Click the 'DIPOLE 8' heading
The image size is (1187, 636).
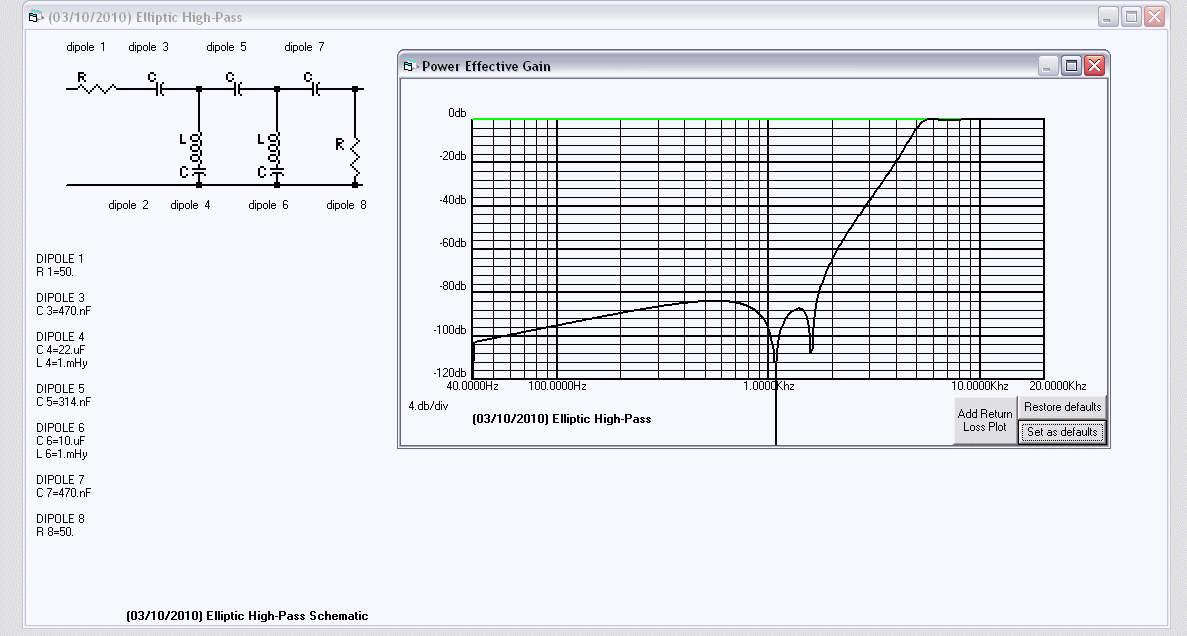[61, 519]
